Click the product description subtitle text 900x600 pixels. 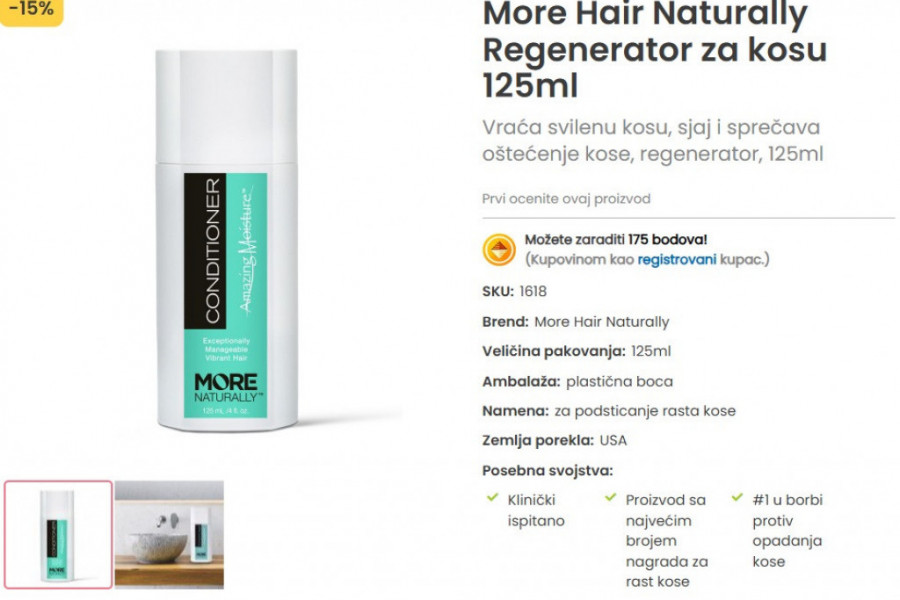653,141
